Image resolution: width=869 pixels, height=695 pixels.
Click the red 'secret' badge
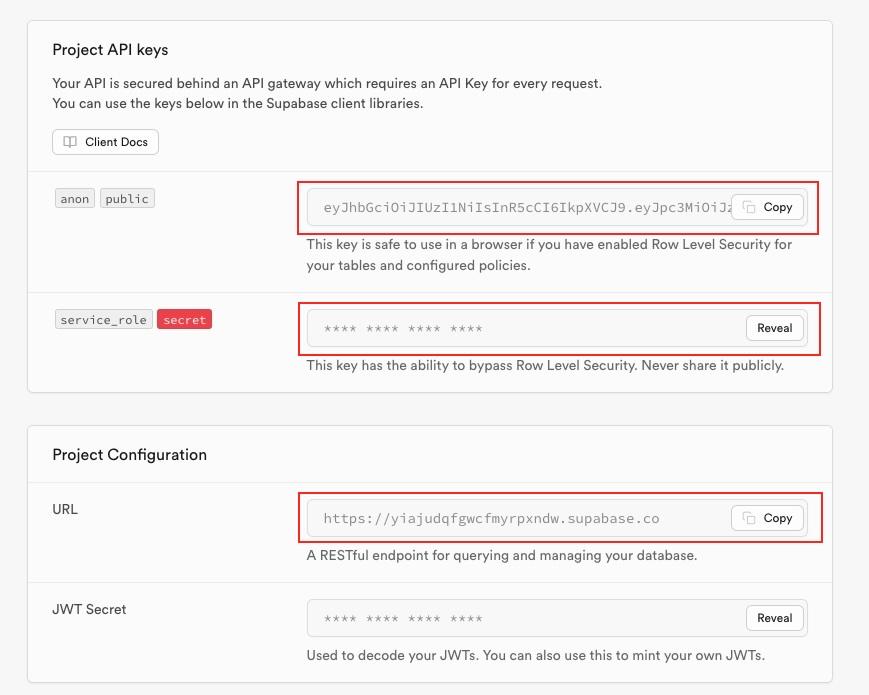pyautogui.click(x=184, y=320)
